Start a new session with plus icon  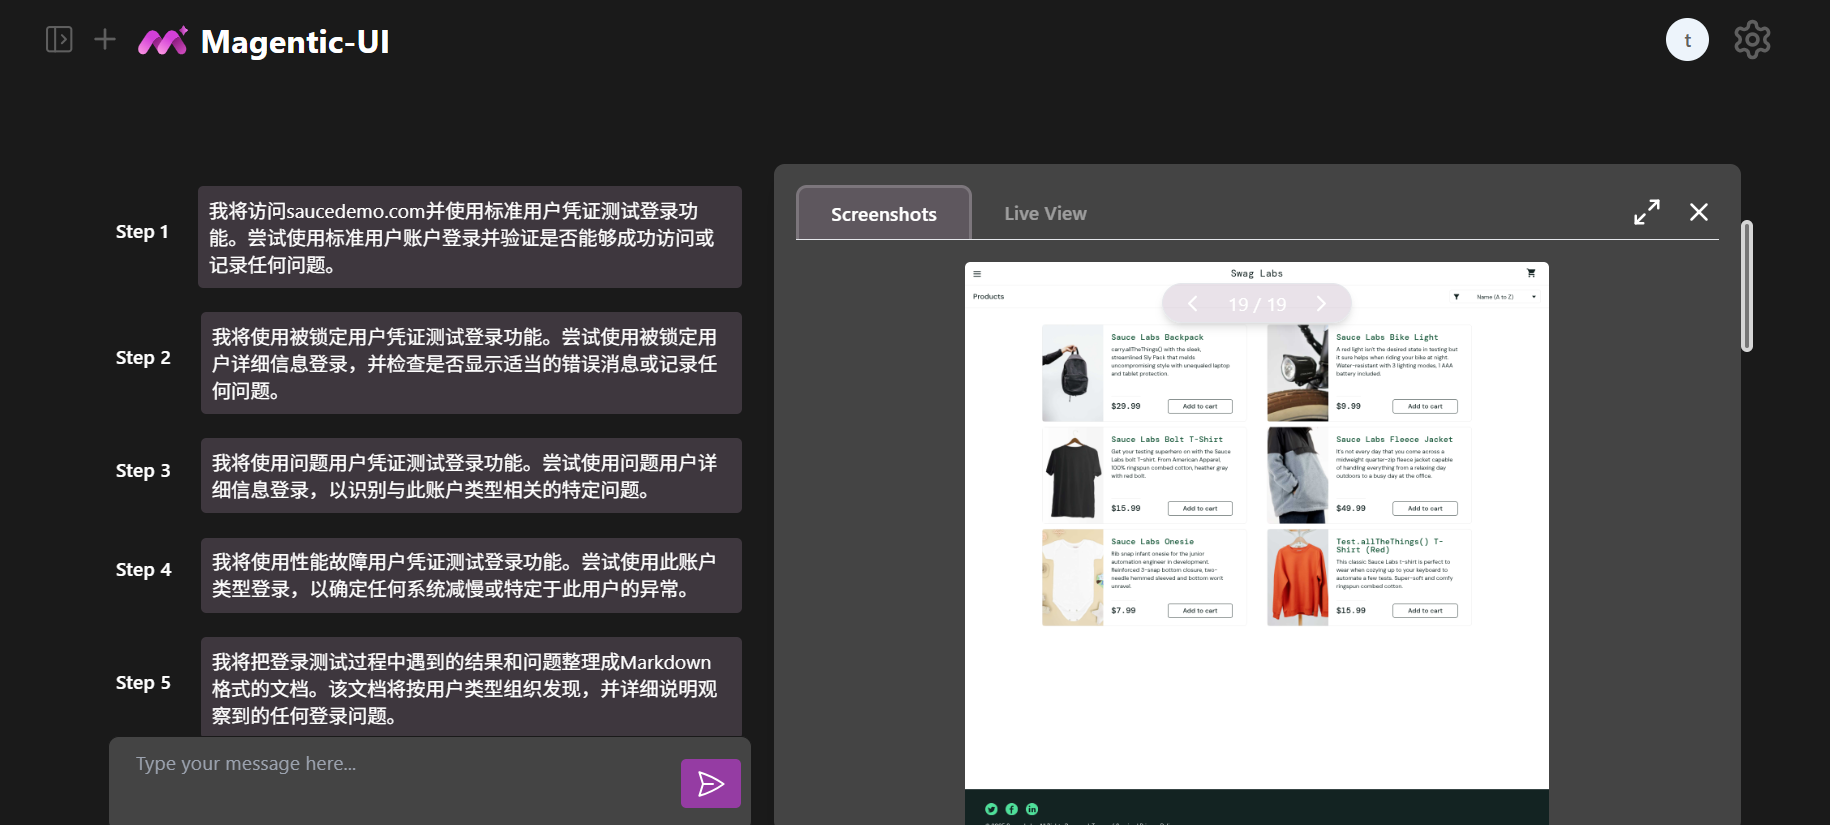tap(105, 40)
